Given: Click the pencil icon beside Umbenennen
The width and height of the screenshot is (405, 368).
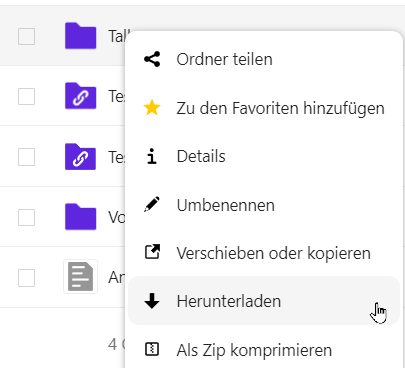Looking at the screenshot, I should click(152, 205).
